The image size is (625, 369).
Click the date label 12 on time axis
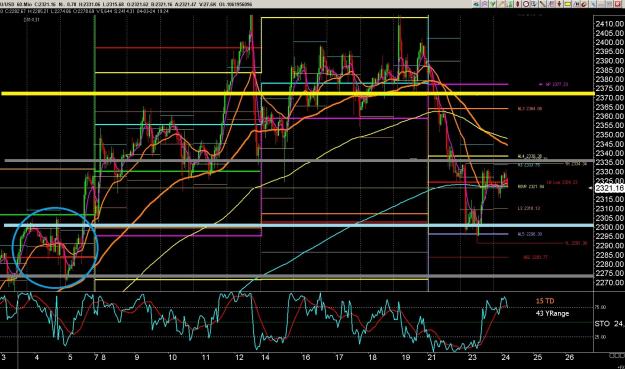(239, 357)
